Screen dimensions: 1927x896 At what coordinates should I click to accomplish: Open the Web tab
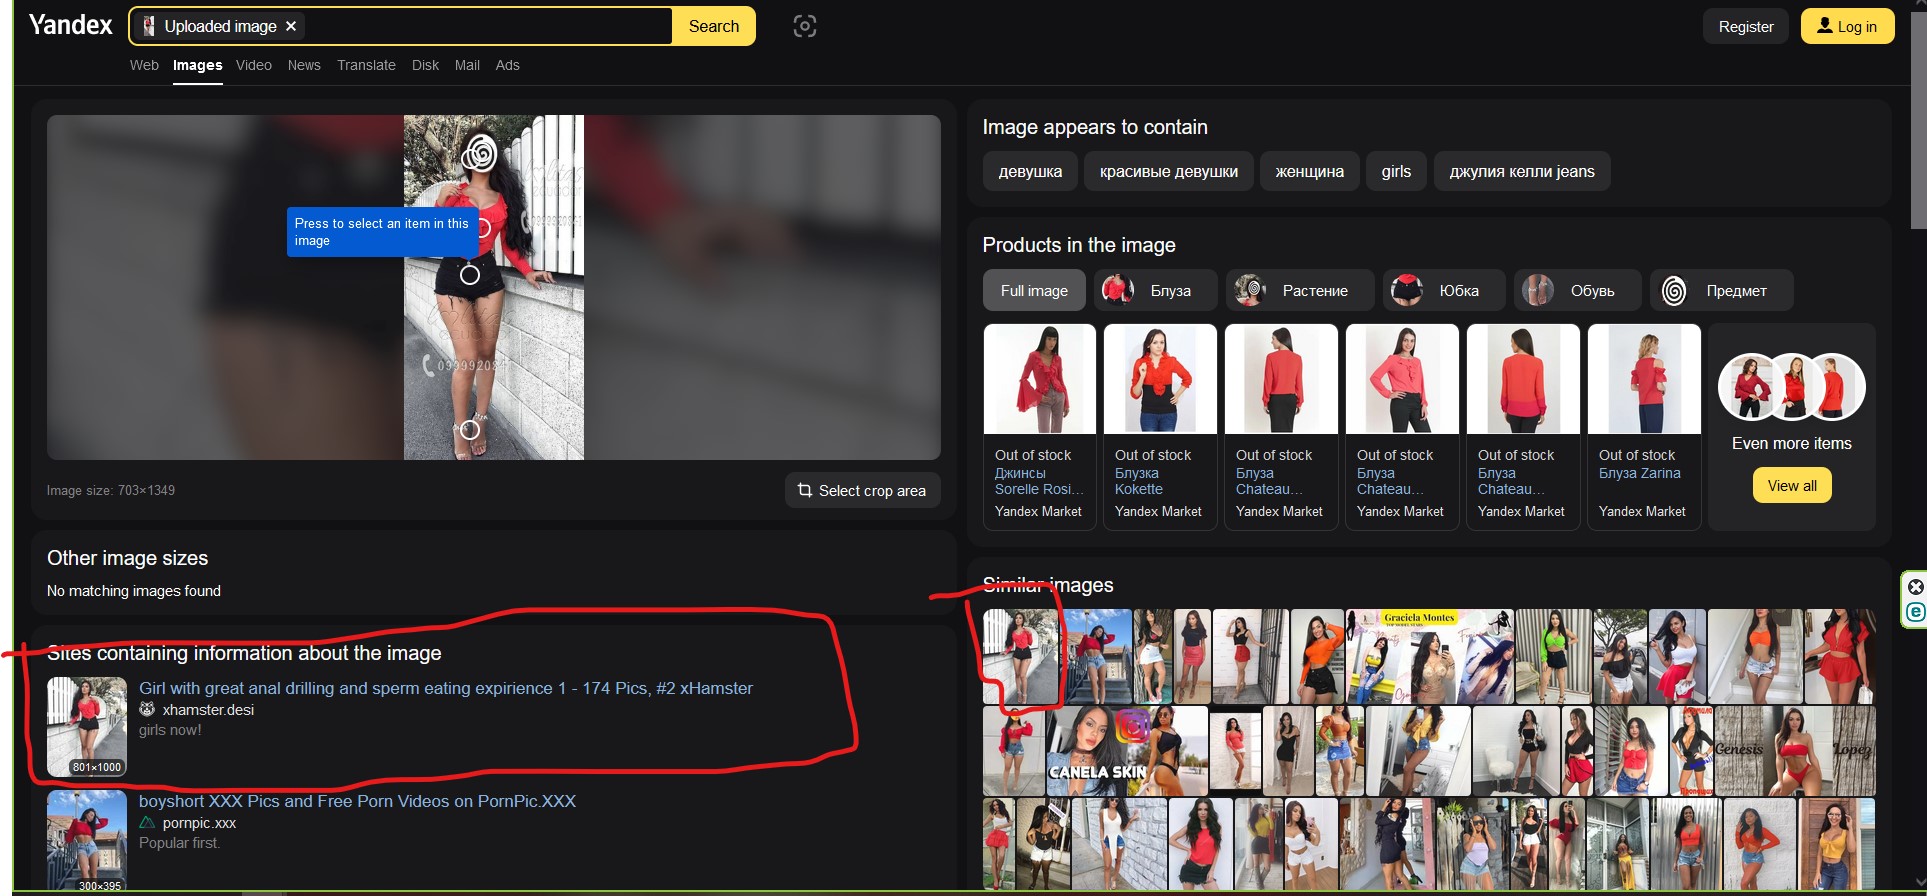[144, 65]
